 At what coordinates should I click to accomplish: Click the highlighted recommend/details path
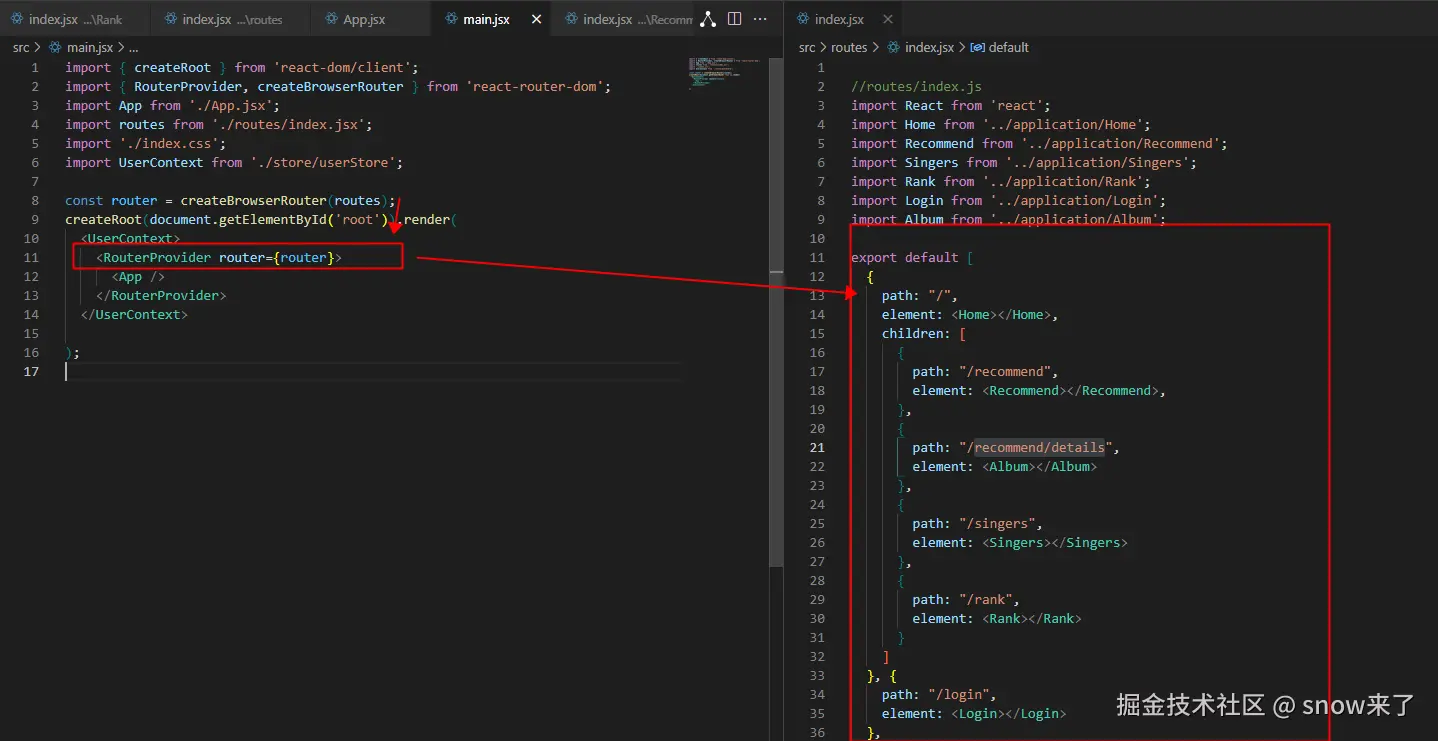(x=1040, y=447)
